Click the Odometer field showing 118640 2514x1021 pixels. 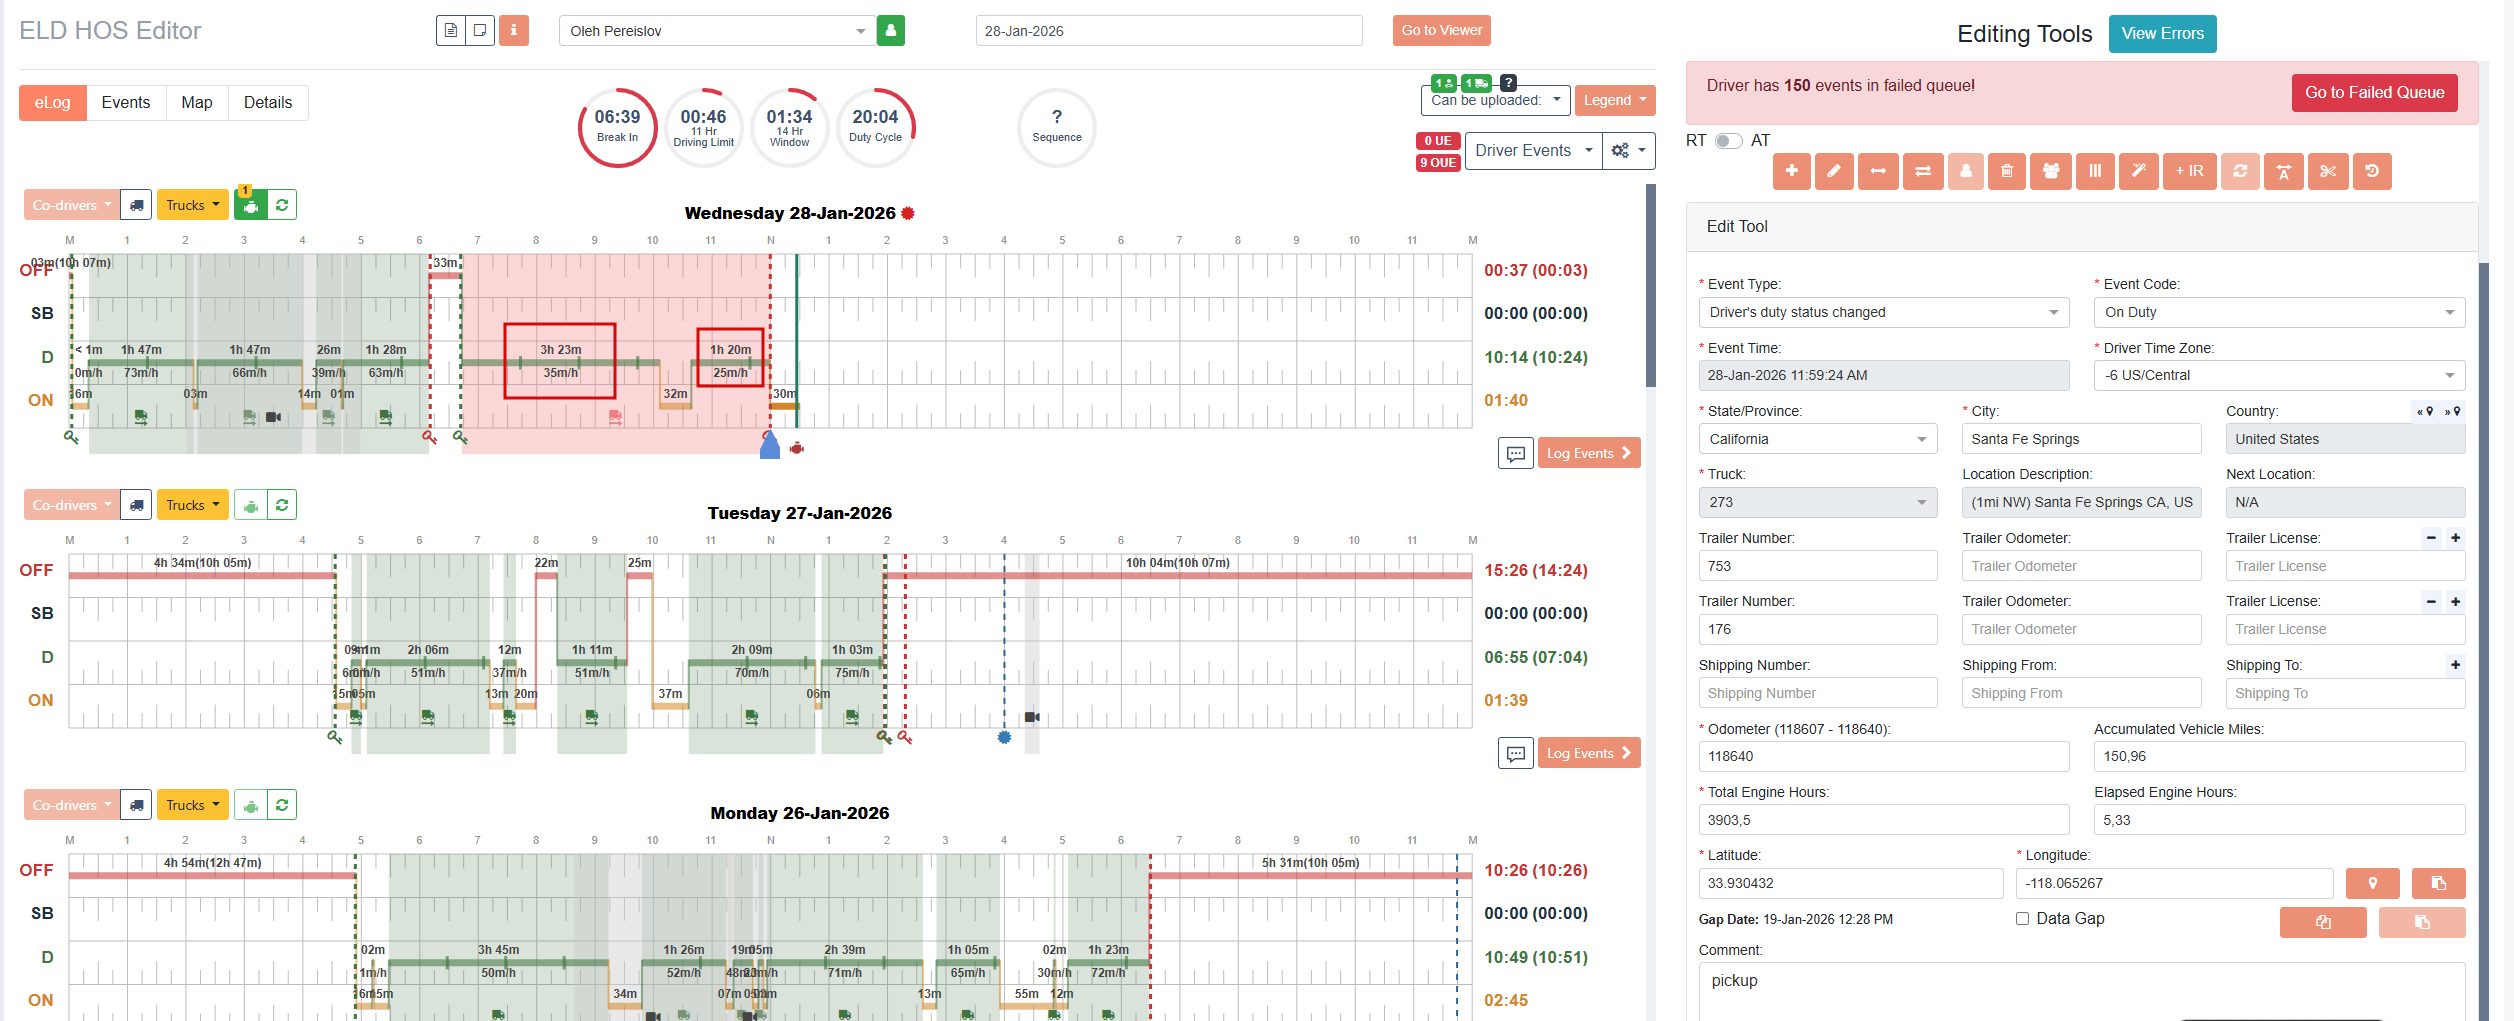pos(1884,756)
